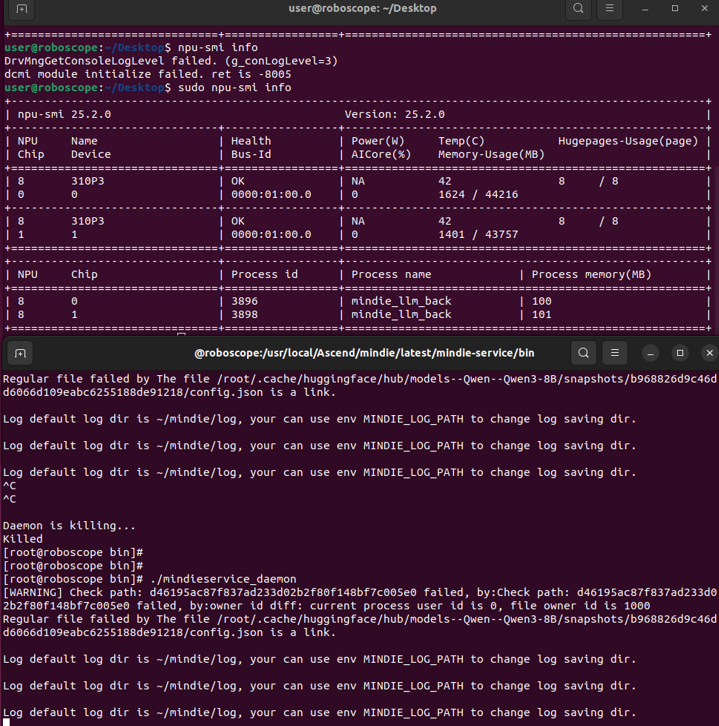Viewport: 719px width, 726px height.
Task: Open new tab in the Desktop terminal
Action: pyautogui.click(x=22, y=9)
